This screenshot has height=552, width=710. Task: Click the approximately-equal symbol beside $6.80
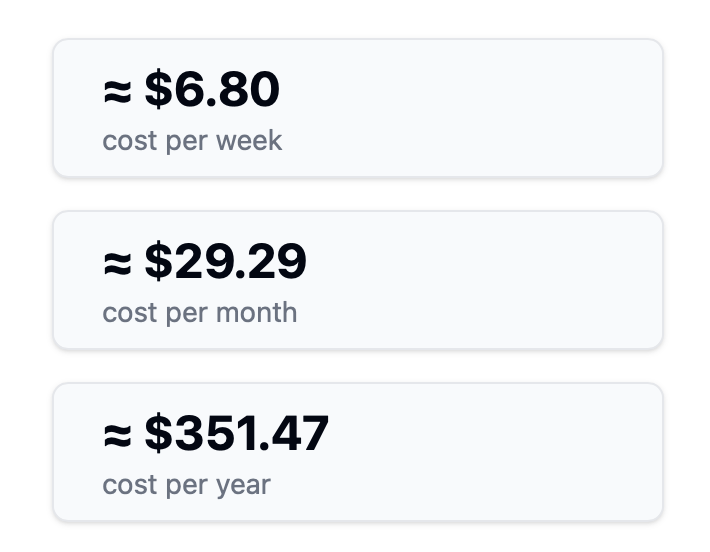coord(117,91)
